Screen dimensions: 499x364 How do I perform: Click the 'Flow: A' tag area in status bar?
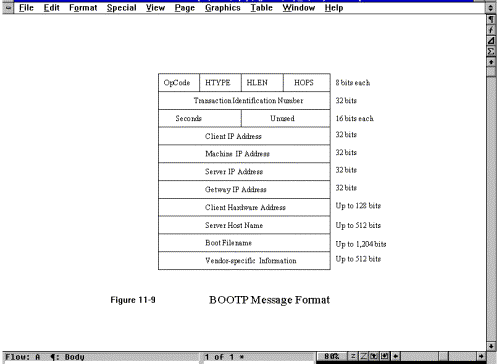click(23, 357)
